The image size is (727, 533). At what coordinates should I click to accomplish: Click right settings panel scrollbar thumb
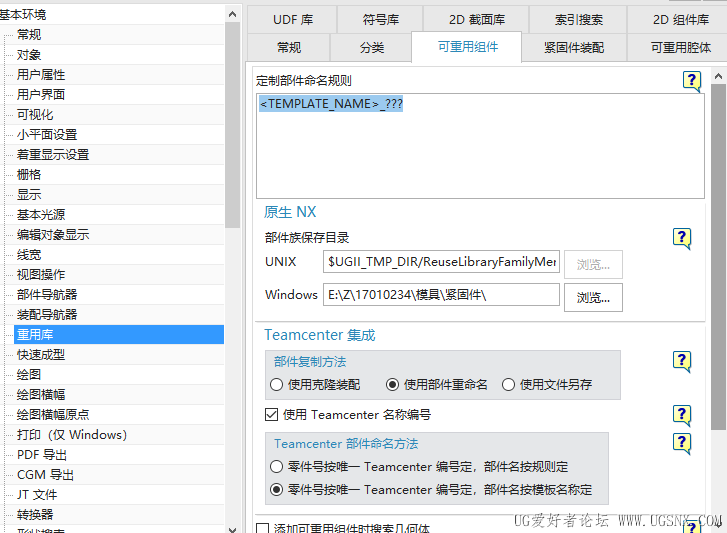[x=718, y=257]
